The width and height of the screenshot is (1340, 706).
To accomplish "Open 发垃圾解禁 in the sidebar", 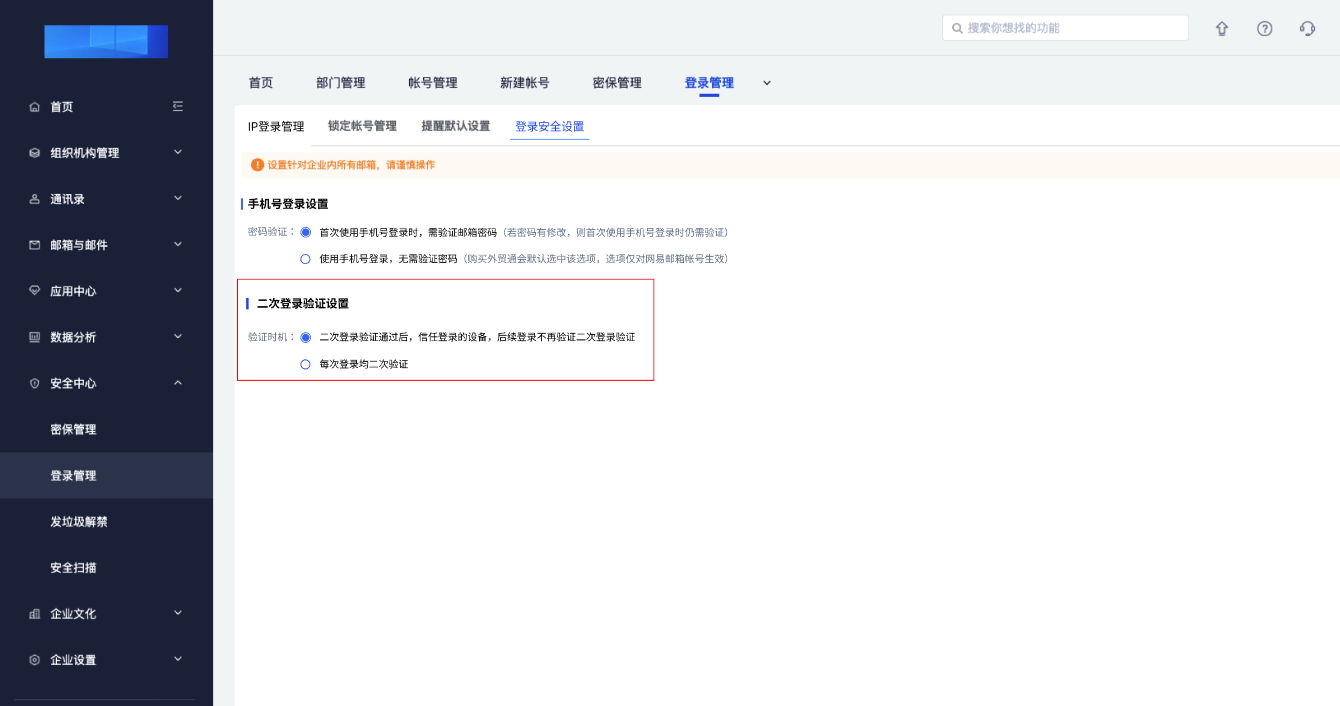I will [78, 522].
